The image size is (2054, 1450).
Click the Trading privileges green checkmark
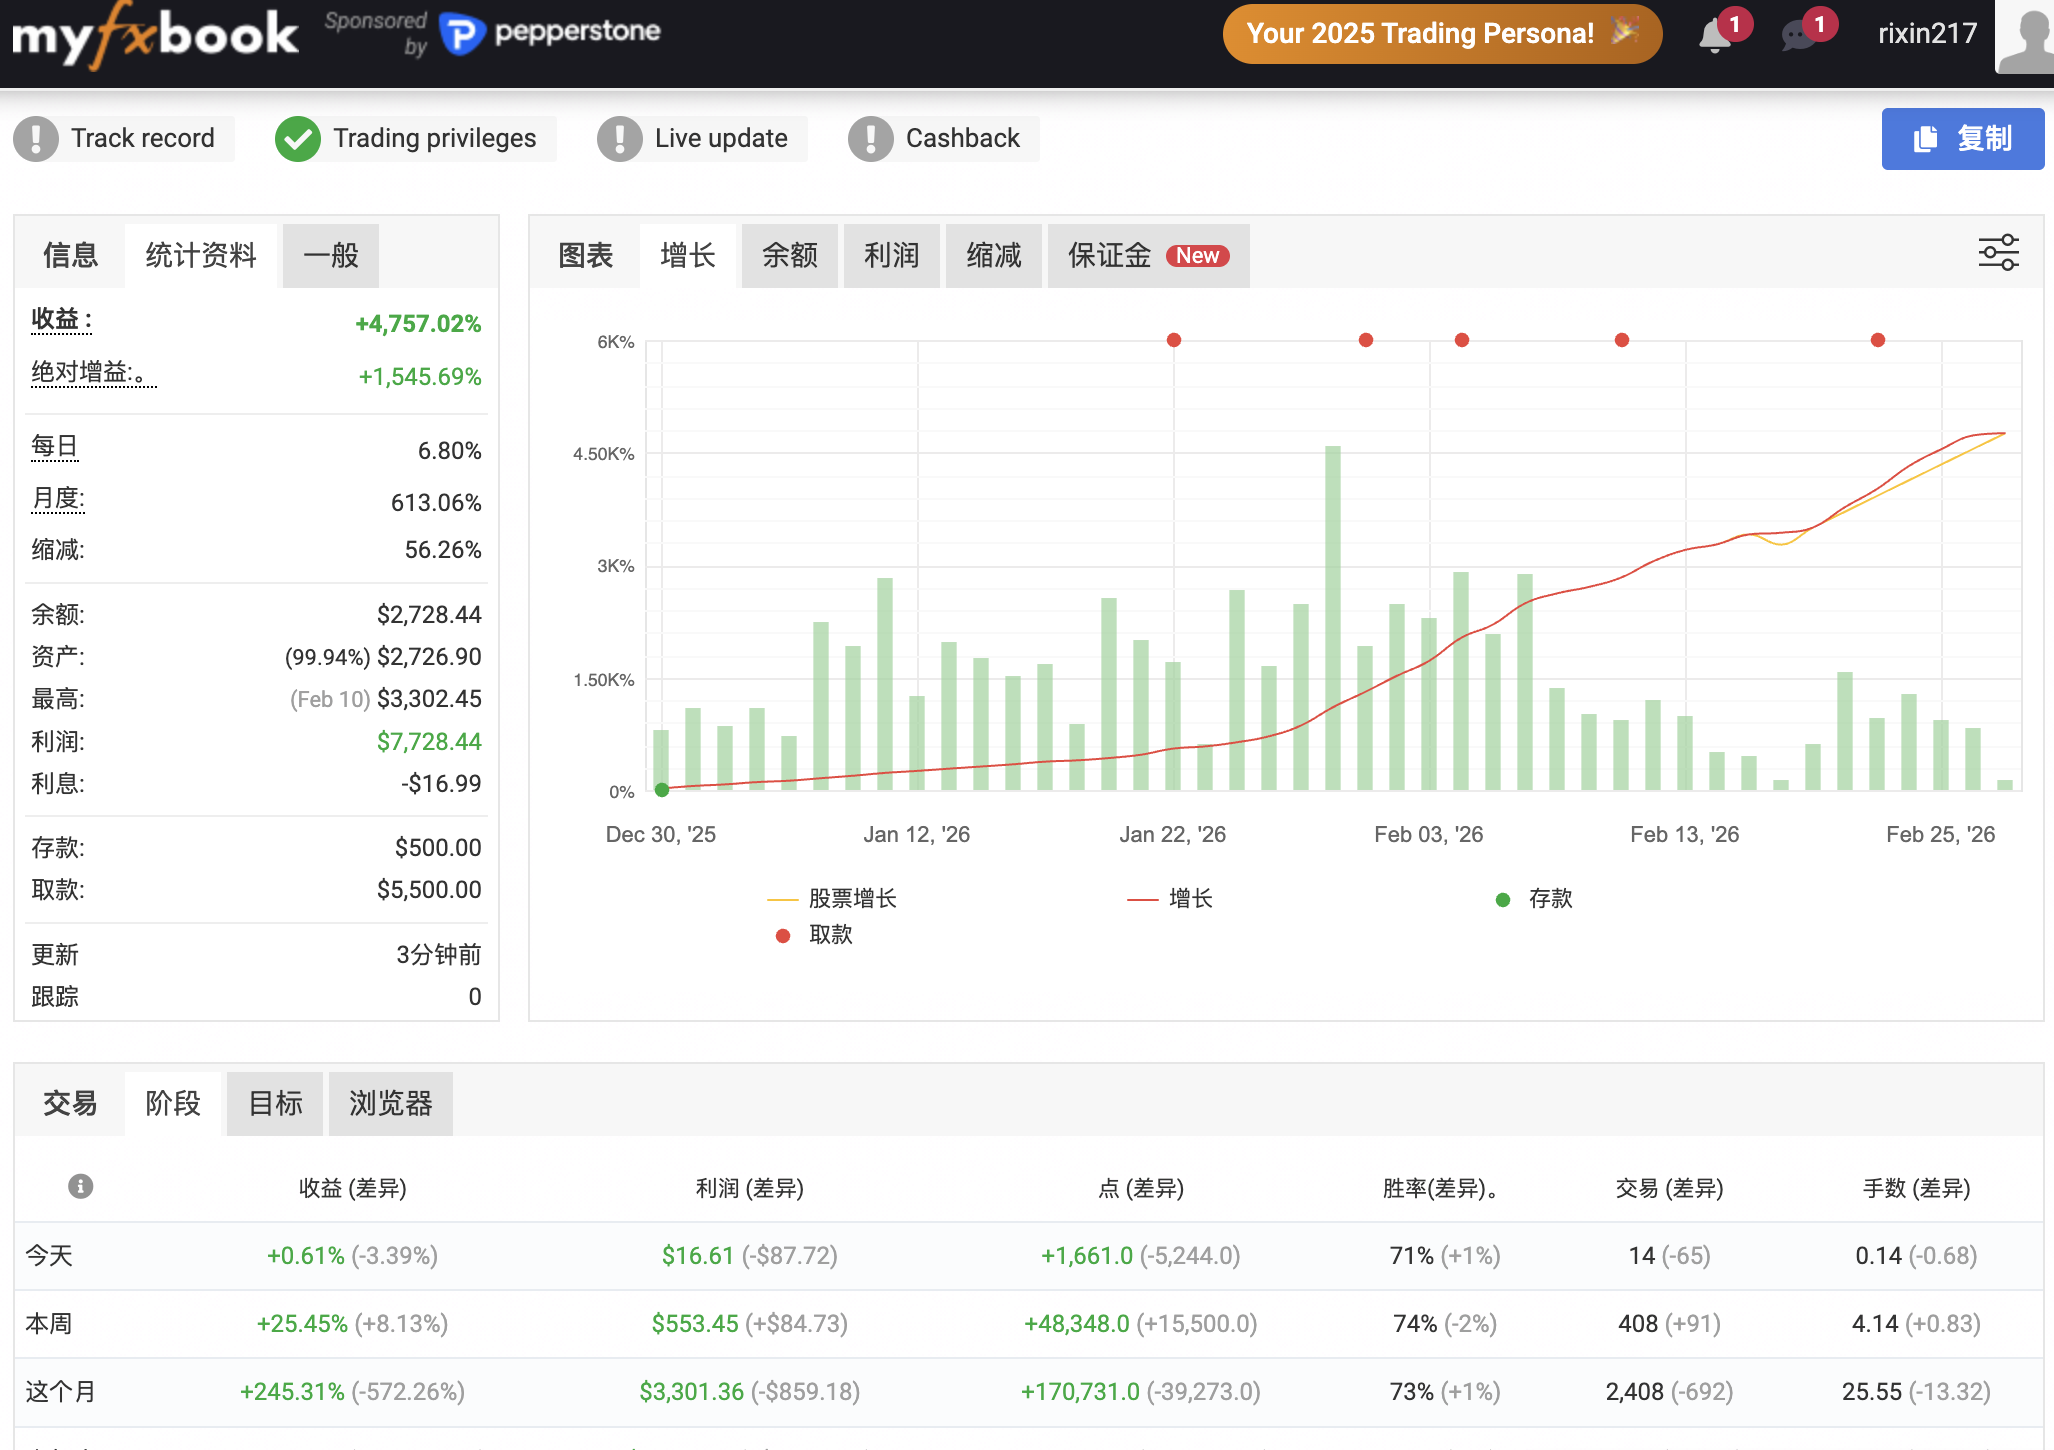tap(297, 138)
